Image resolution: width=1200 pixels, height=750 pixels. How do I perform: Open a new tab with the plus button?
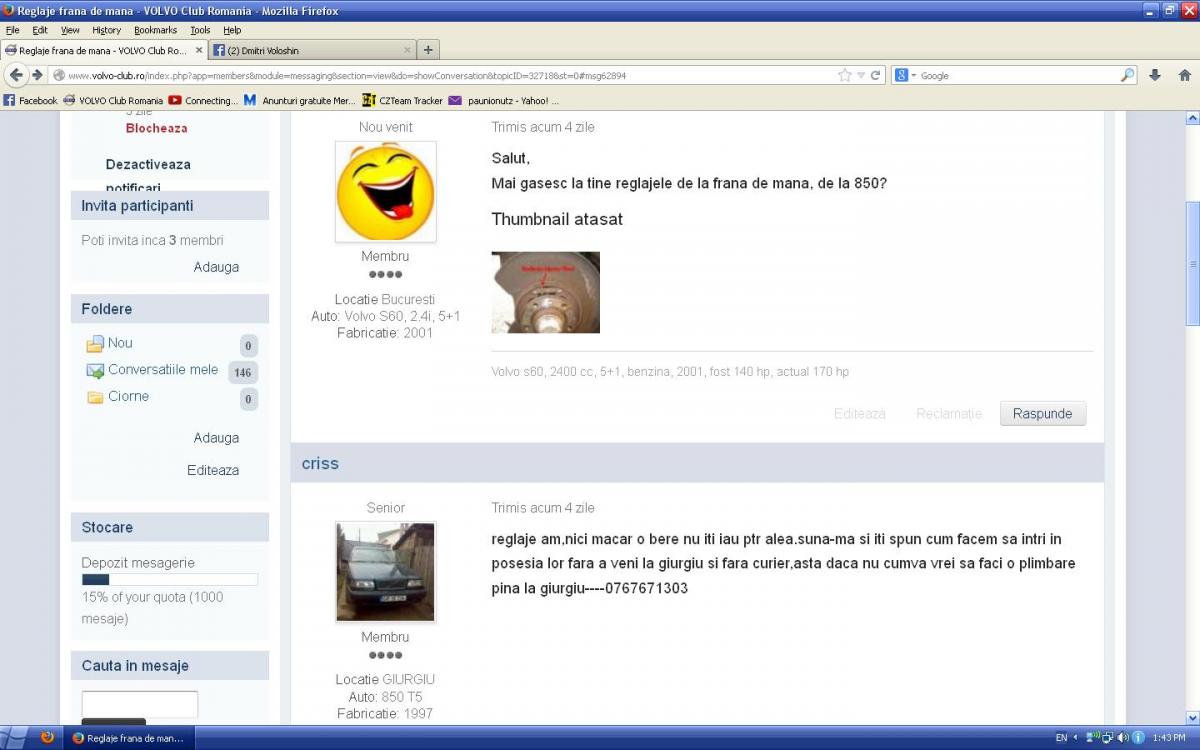tap(428, 50)
